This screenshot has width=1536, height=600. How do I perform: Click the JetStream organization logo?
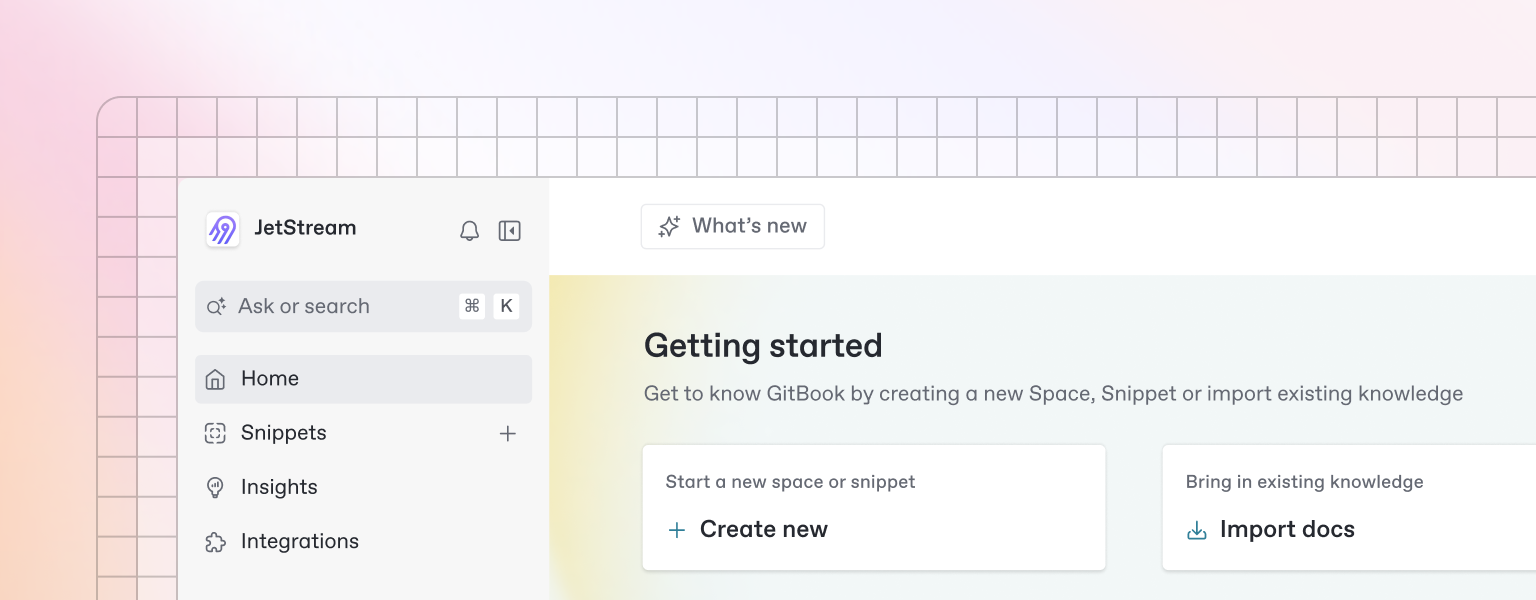pyautogui.click(x=222, y=229)
